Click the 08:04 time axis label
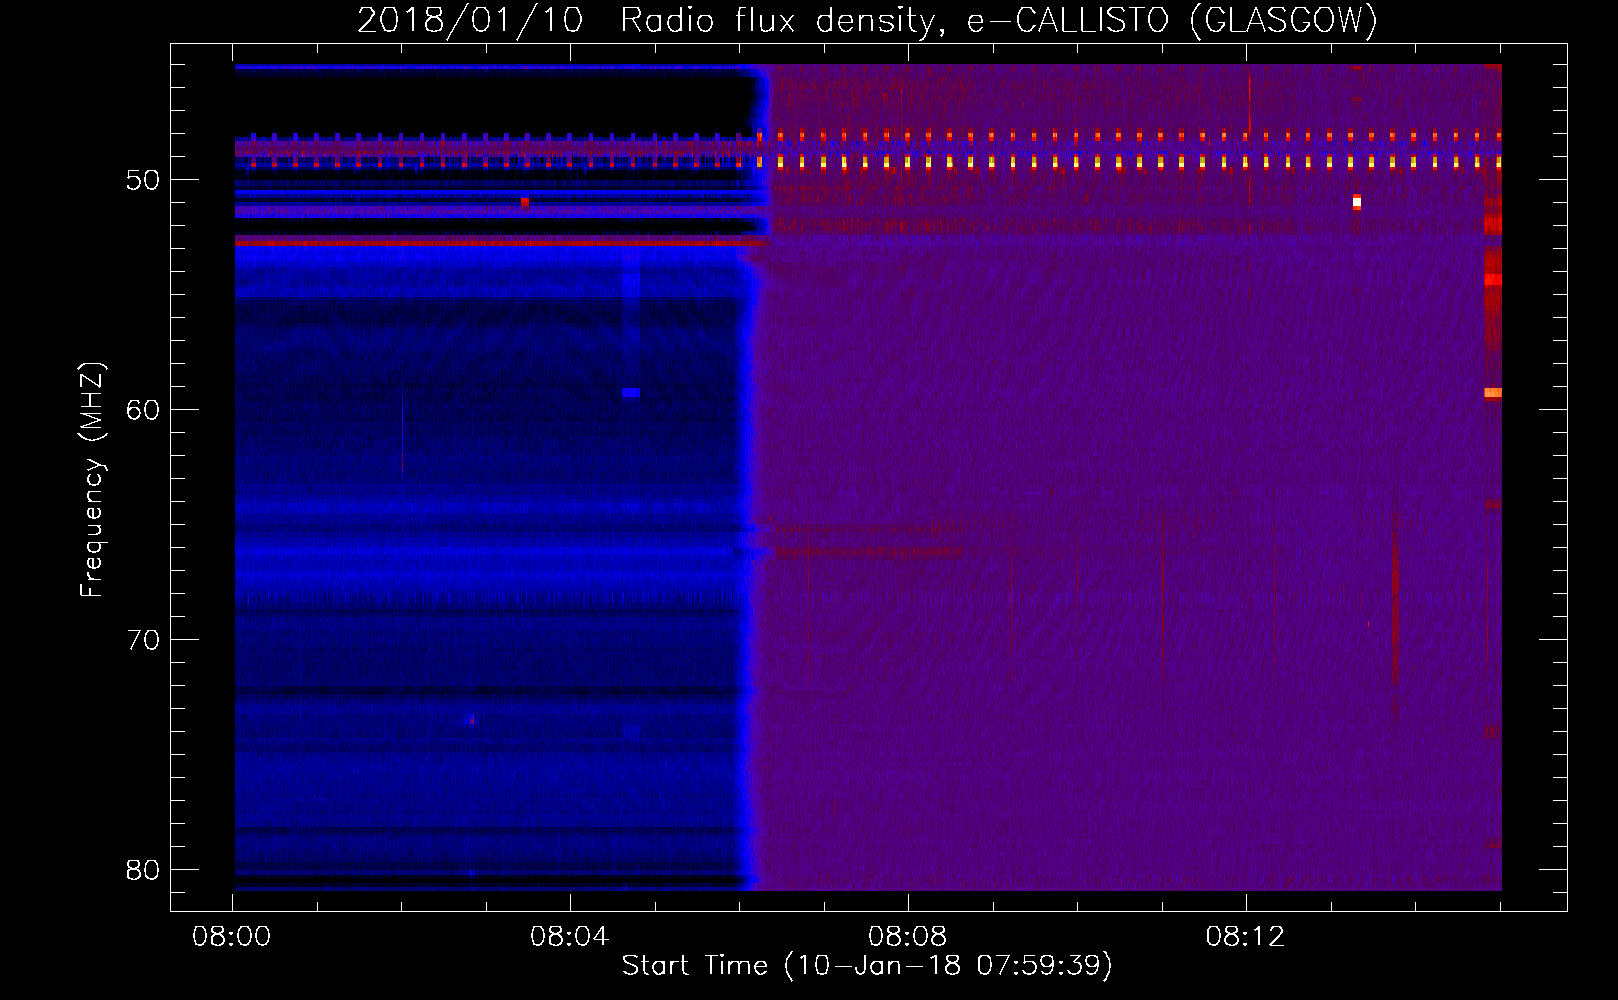Screen dimensions: 1618x1000 pos(569,937)
